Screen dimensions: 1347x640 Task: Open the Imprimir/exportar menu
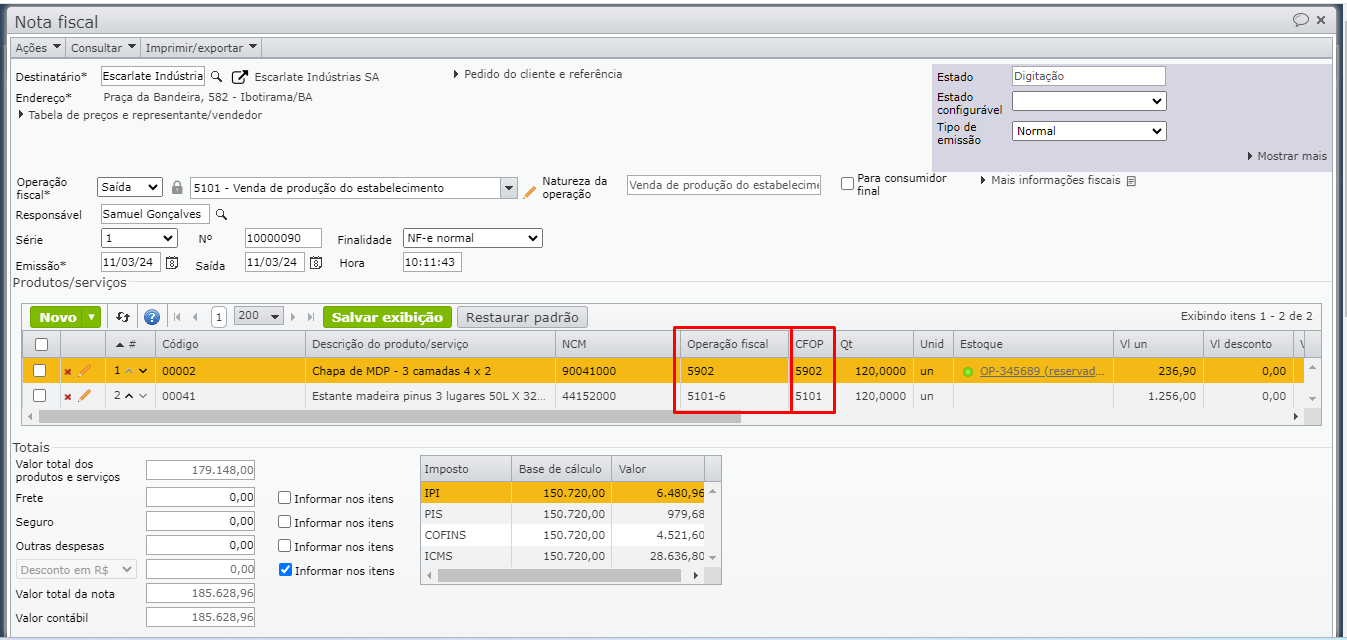201,47
